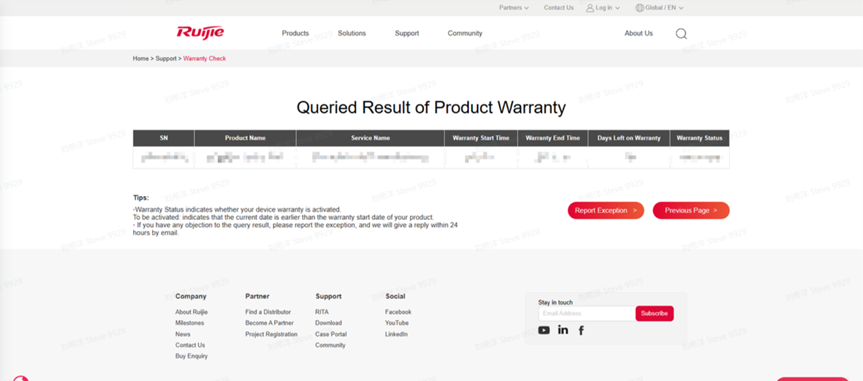The image size is (863, 381).
Task: Open the Products menu
Action: (295, 33)
